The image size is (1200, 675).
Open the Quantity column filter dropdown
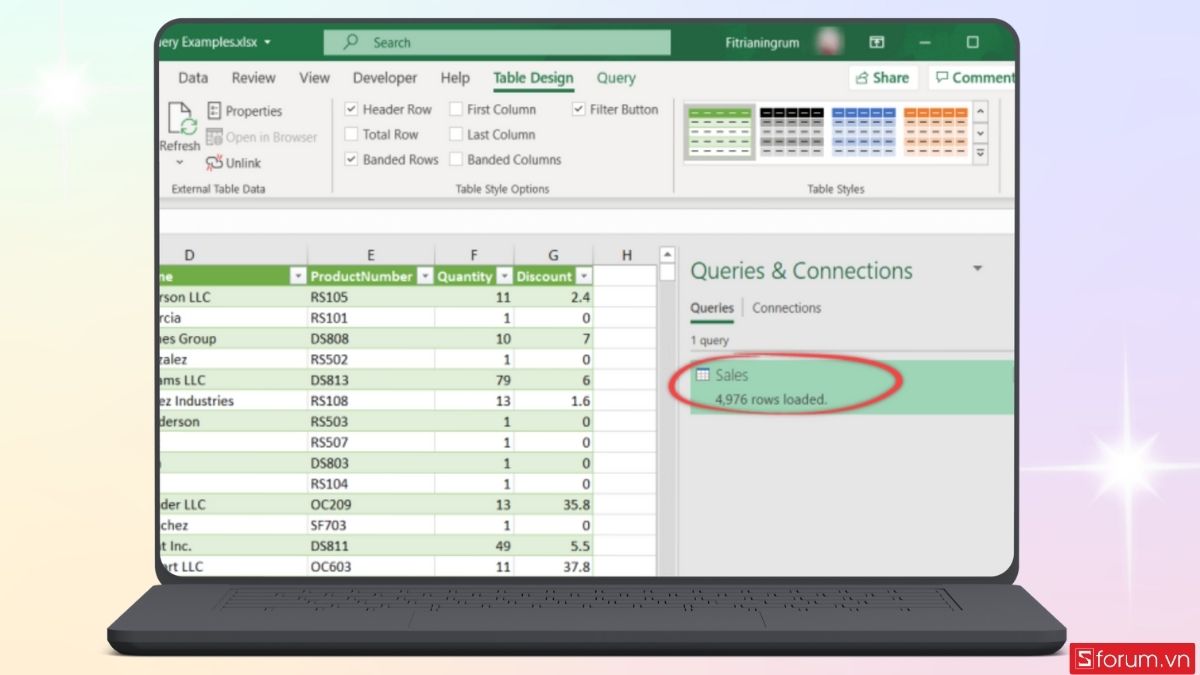point(504,277)
